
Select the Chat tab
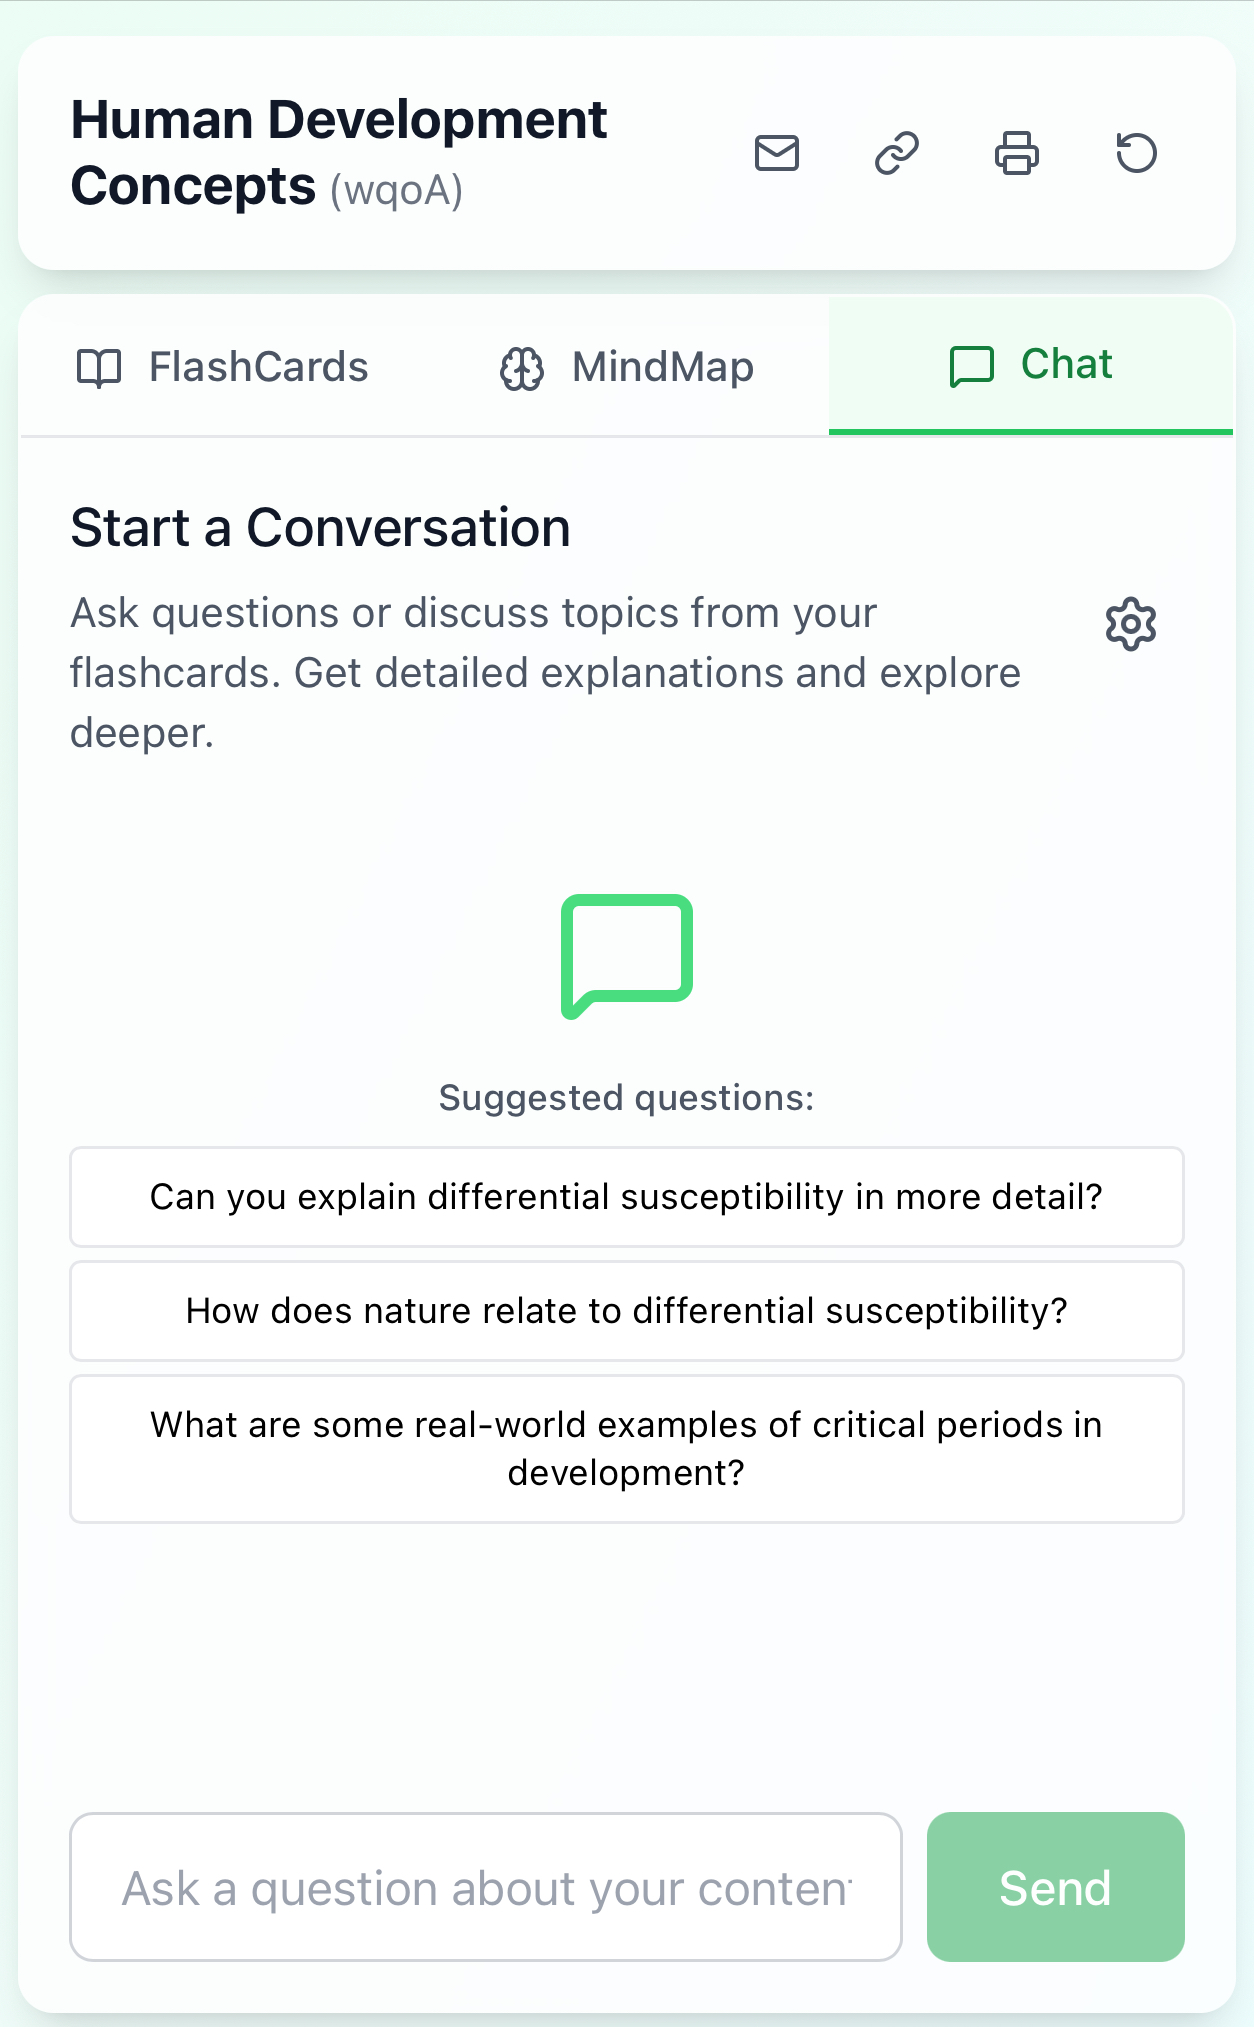pyautogui.click(x=1031, y=365)
